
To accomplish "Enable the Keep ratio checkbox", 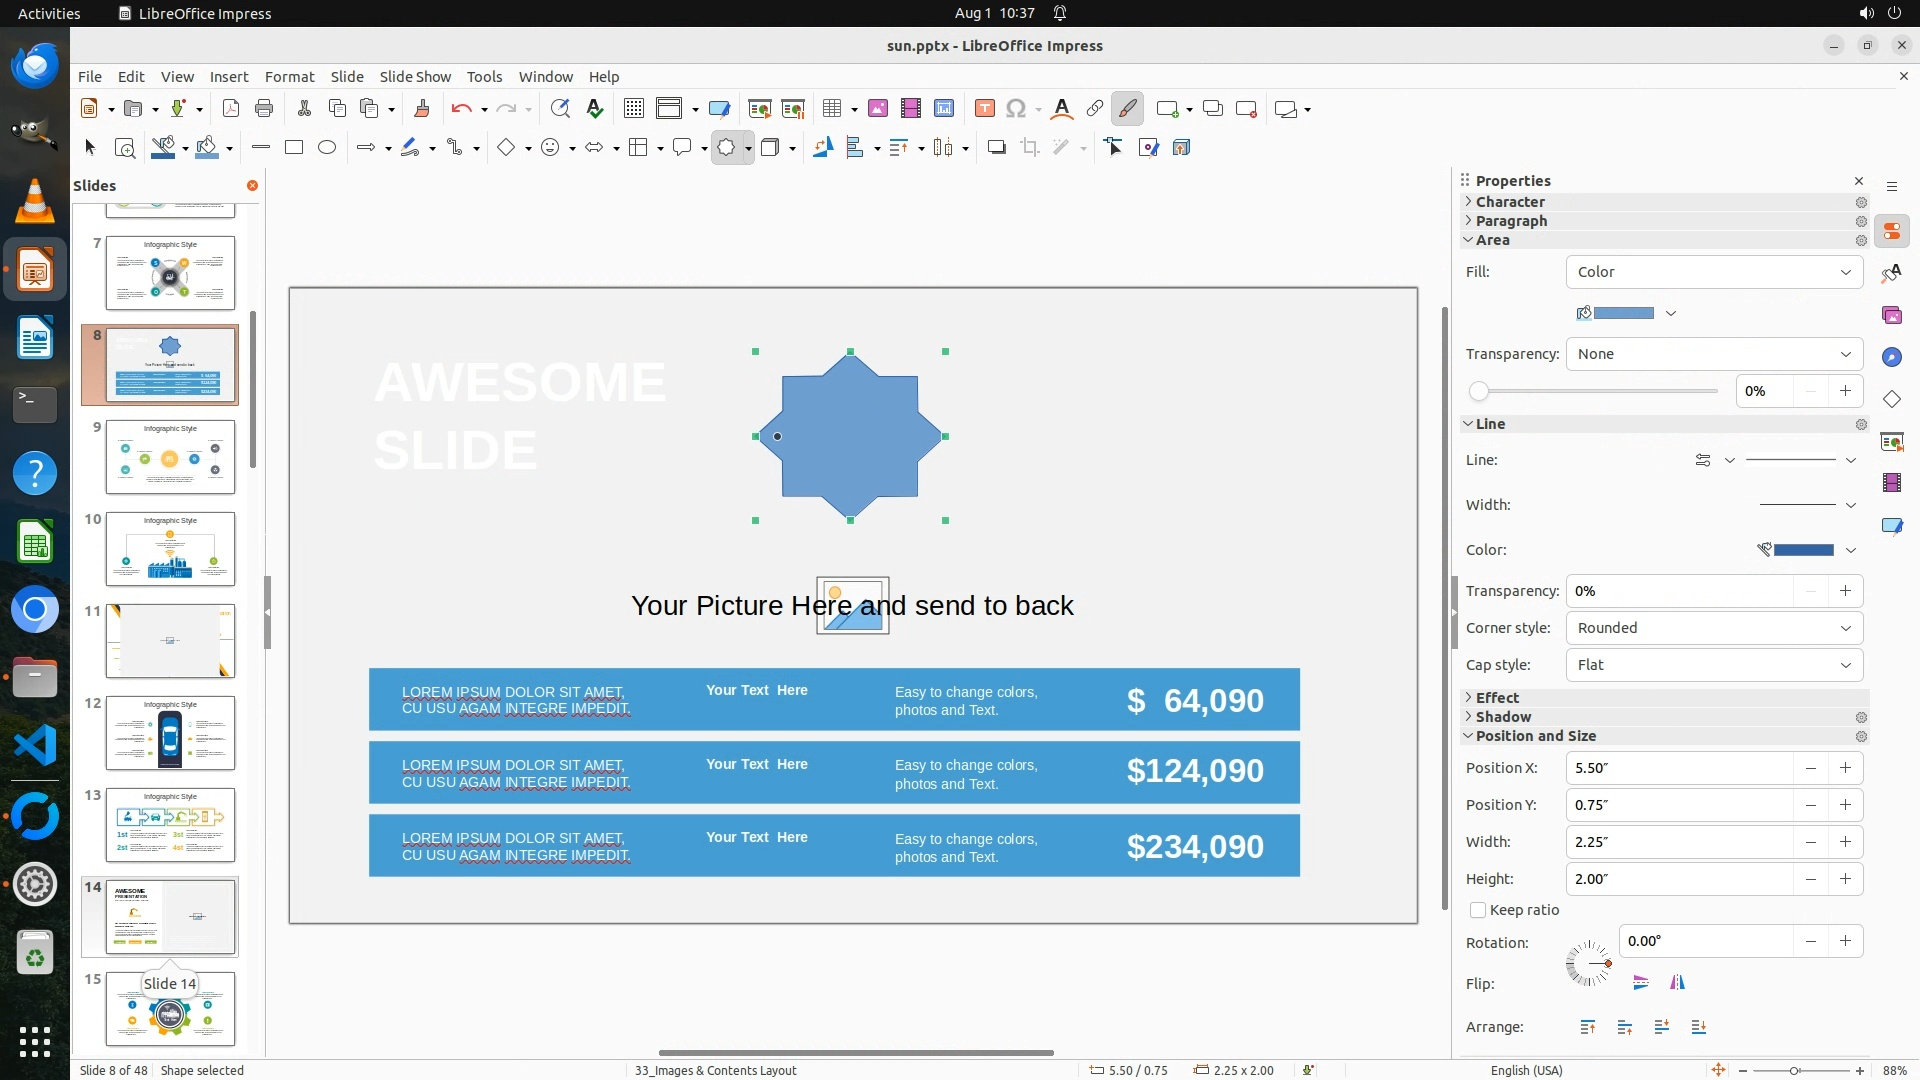I will (1478, 911).
